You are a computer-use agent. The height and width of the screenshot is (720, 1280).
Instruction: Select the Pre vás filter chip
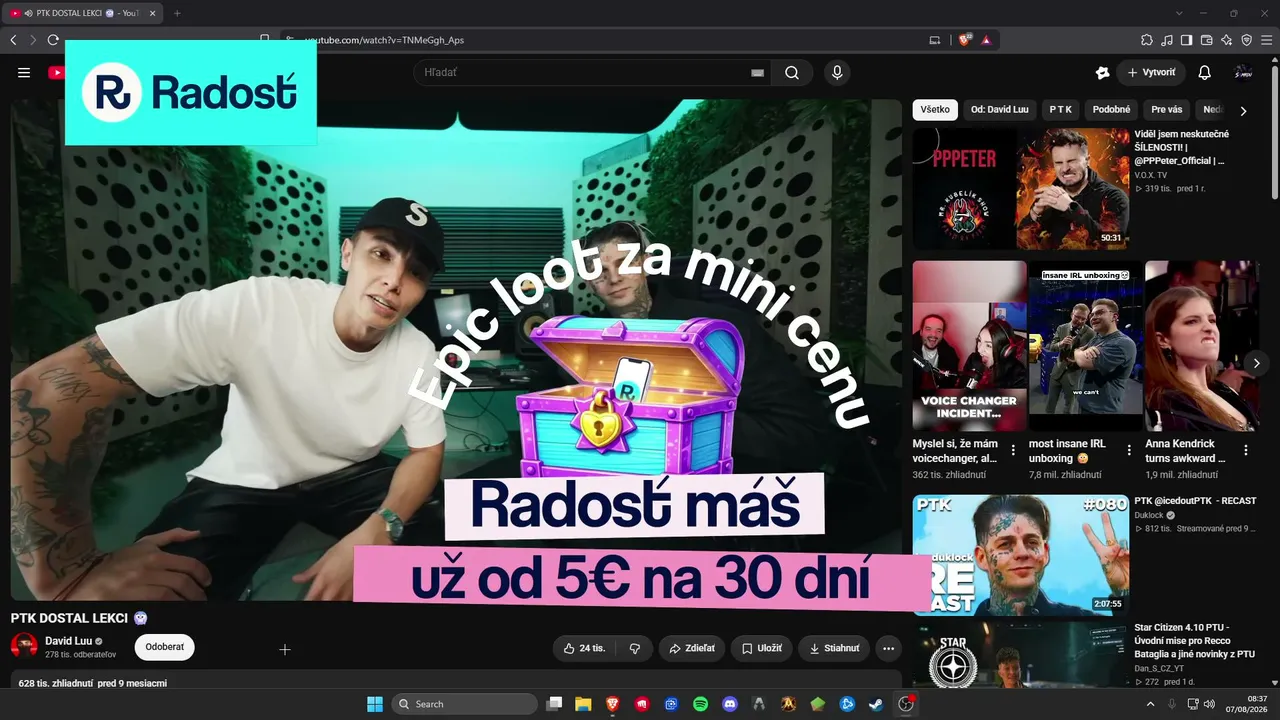pos(1167,110)
